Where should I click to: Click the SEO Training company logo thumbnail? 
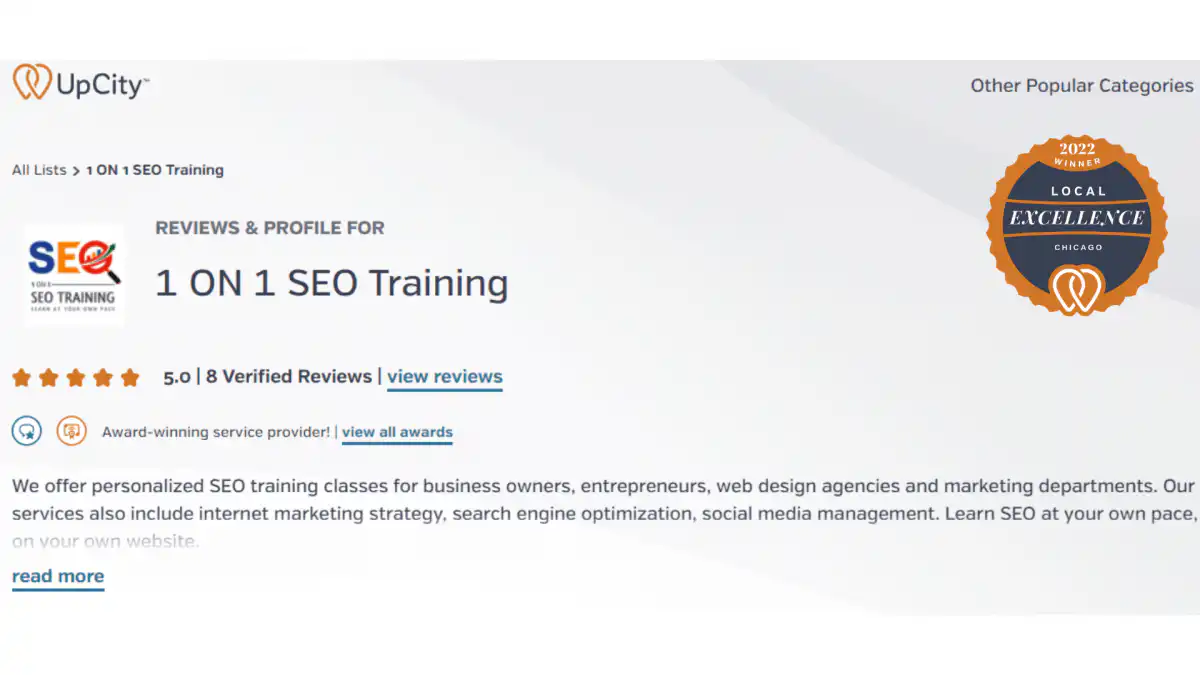point(73,274)
